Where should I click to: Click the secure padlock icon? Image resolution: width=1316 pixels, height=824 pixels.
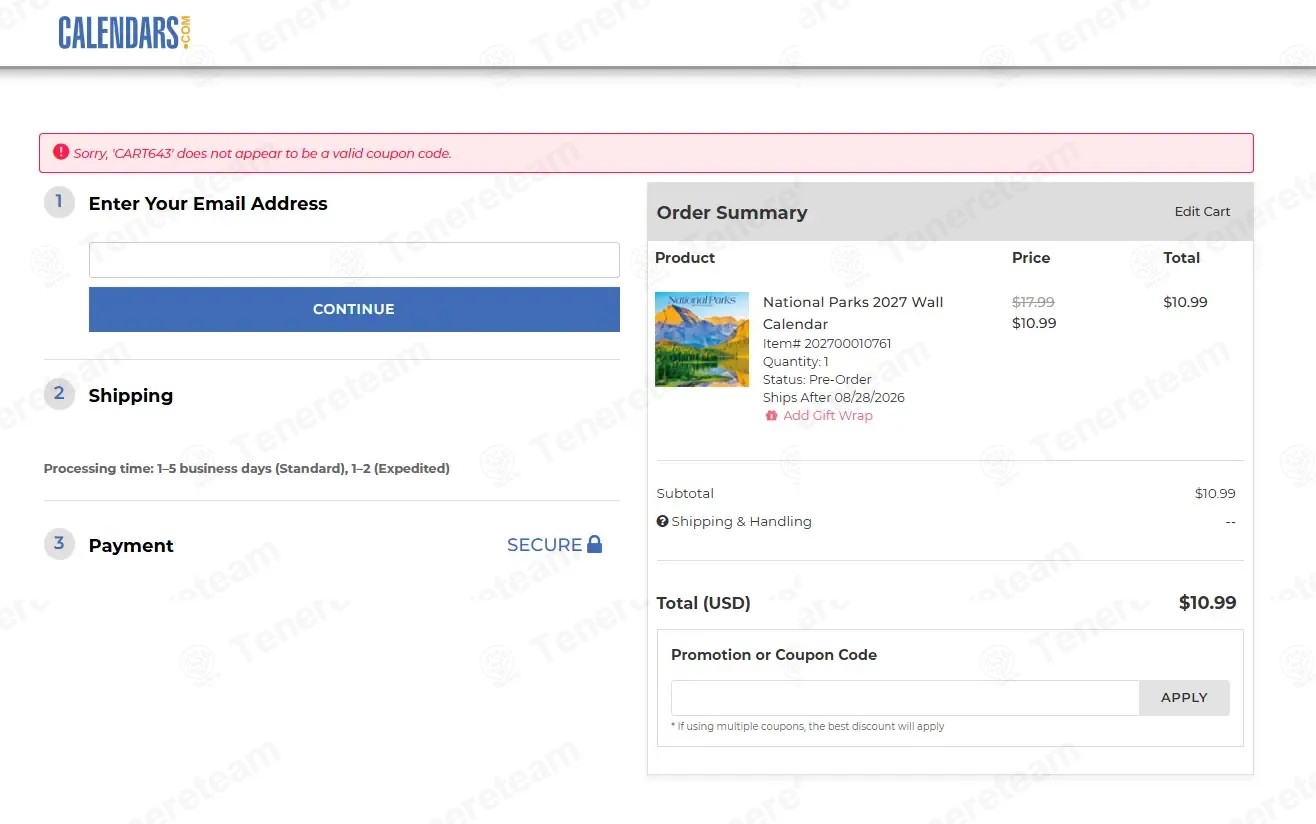coord(594,544)
